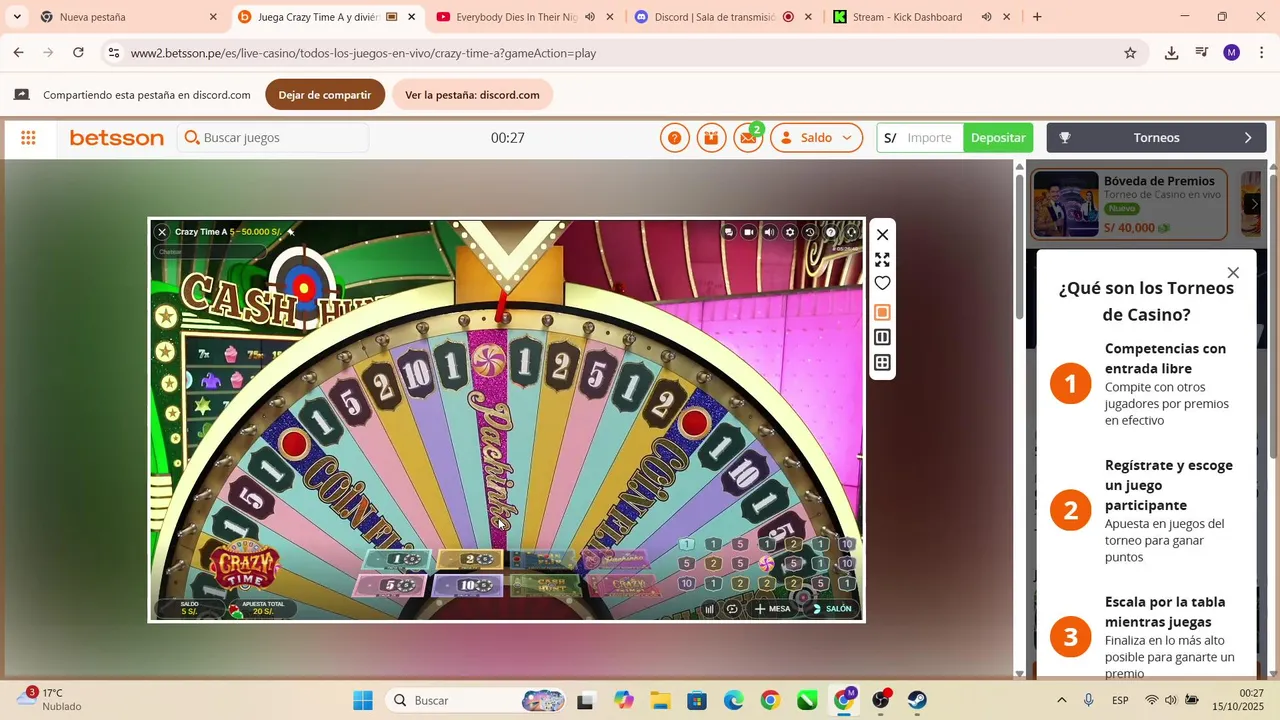Screen dimensions: 1280x720
Task: Click the autoplay loop icon
Action: tap(732, 609)
